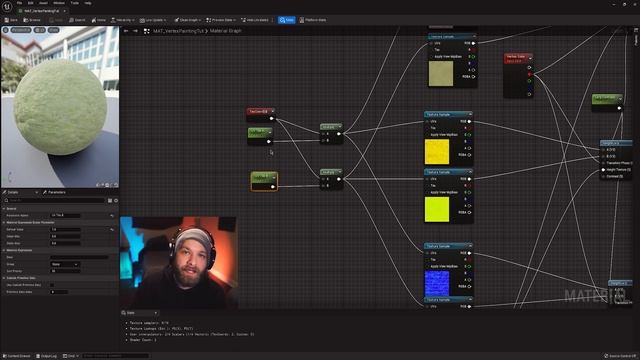Click the yellow Texture Sample thumbnail
The height and width of the screenshot is (360, 640).
pos(437,151)
